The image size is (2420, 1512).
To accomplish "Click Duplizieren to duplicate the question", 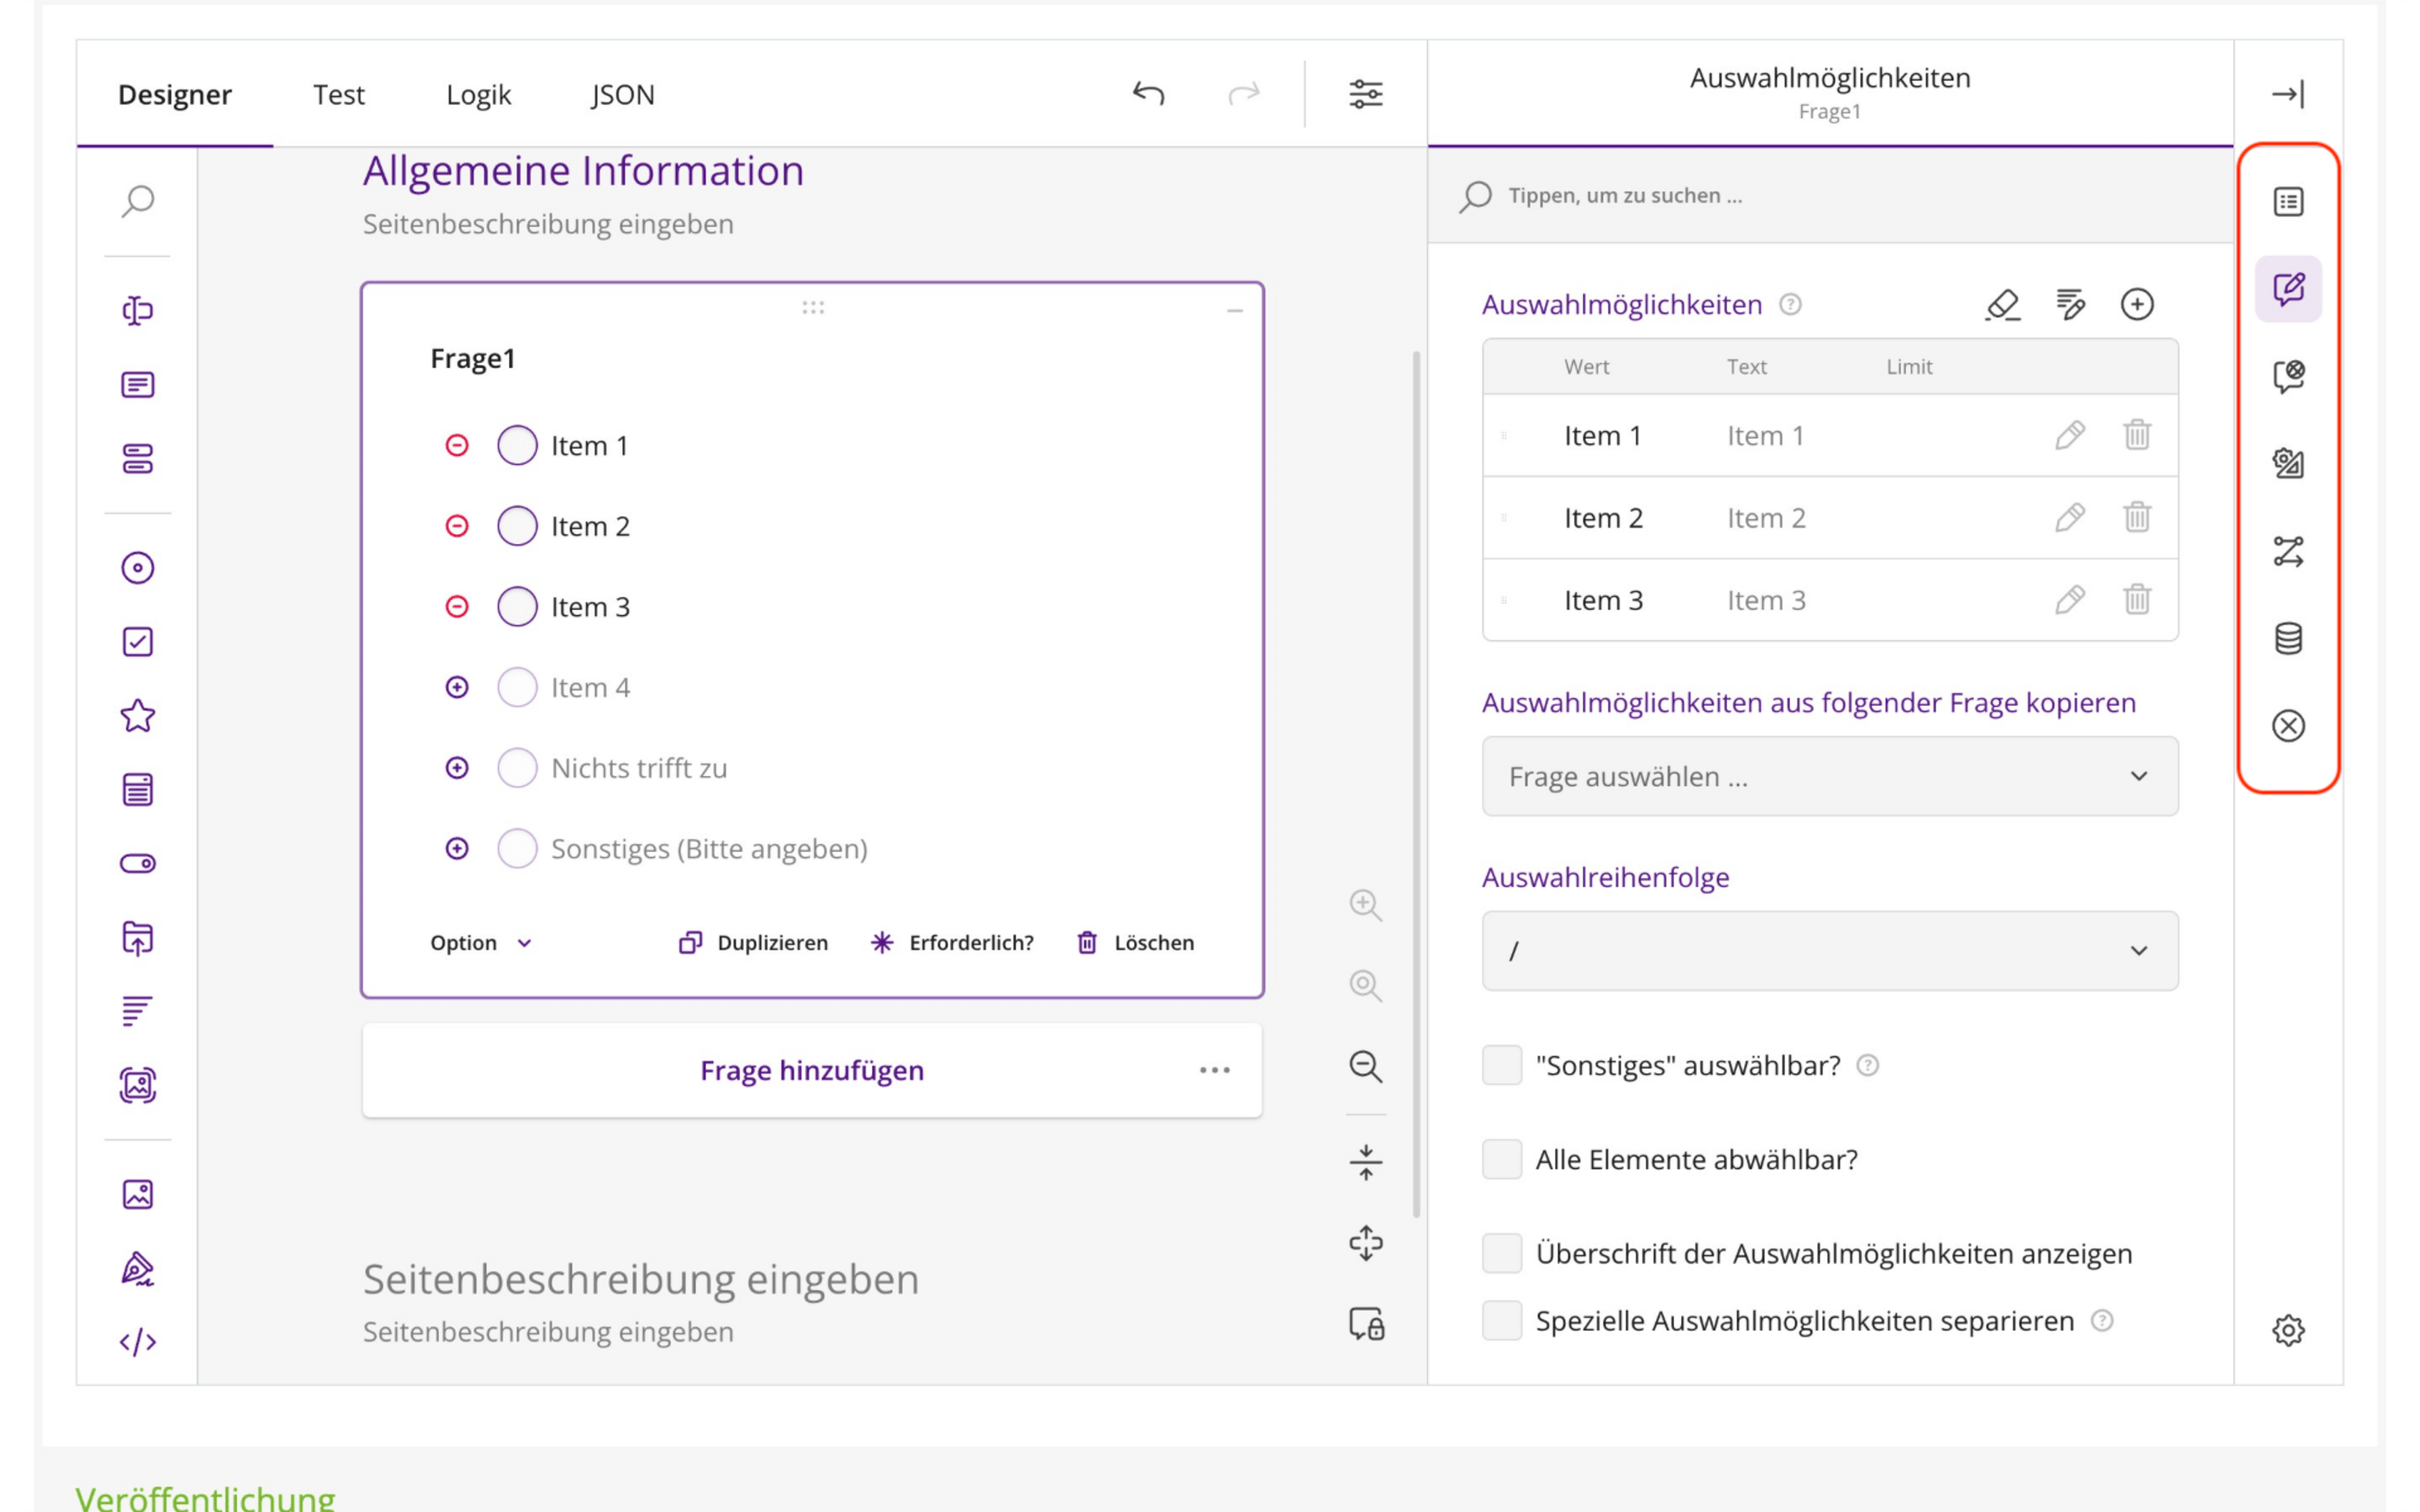I will coord(754,943).
